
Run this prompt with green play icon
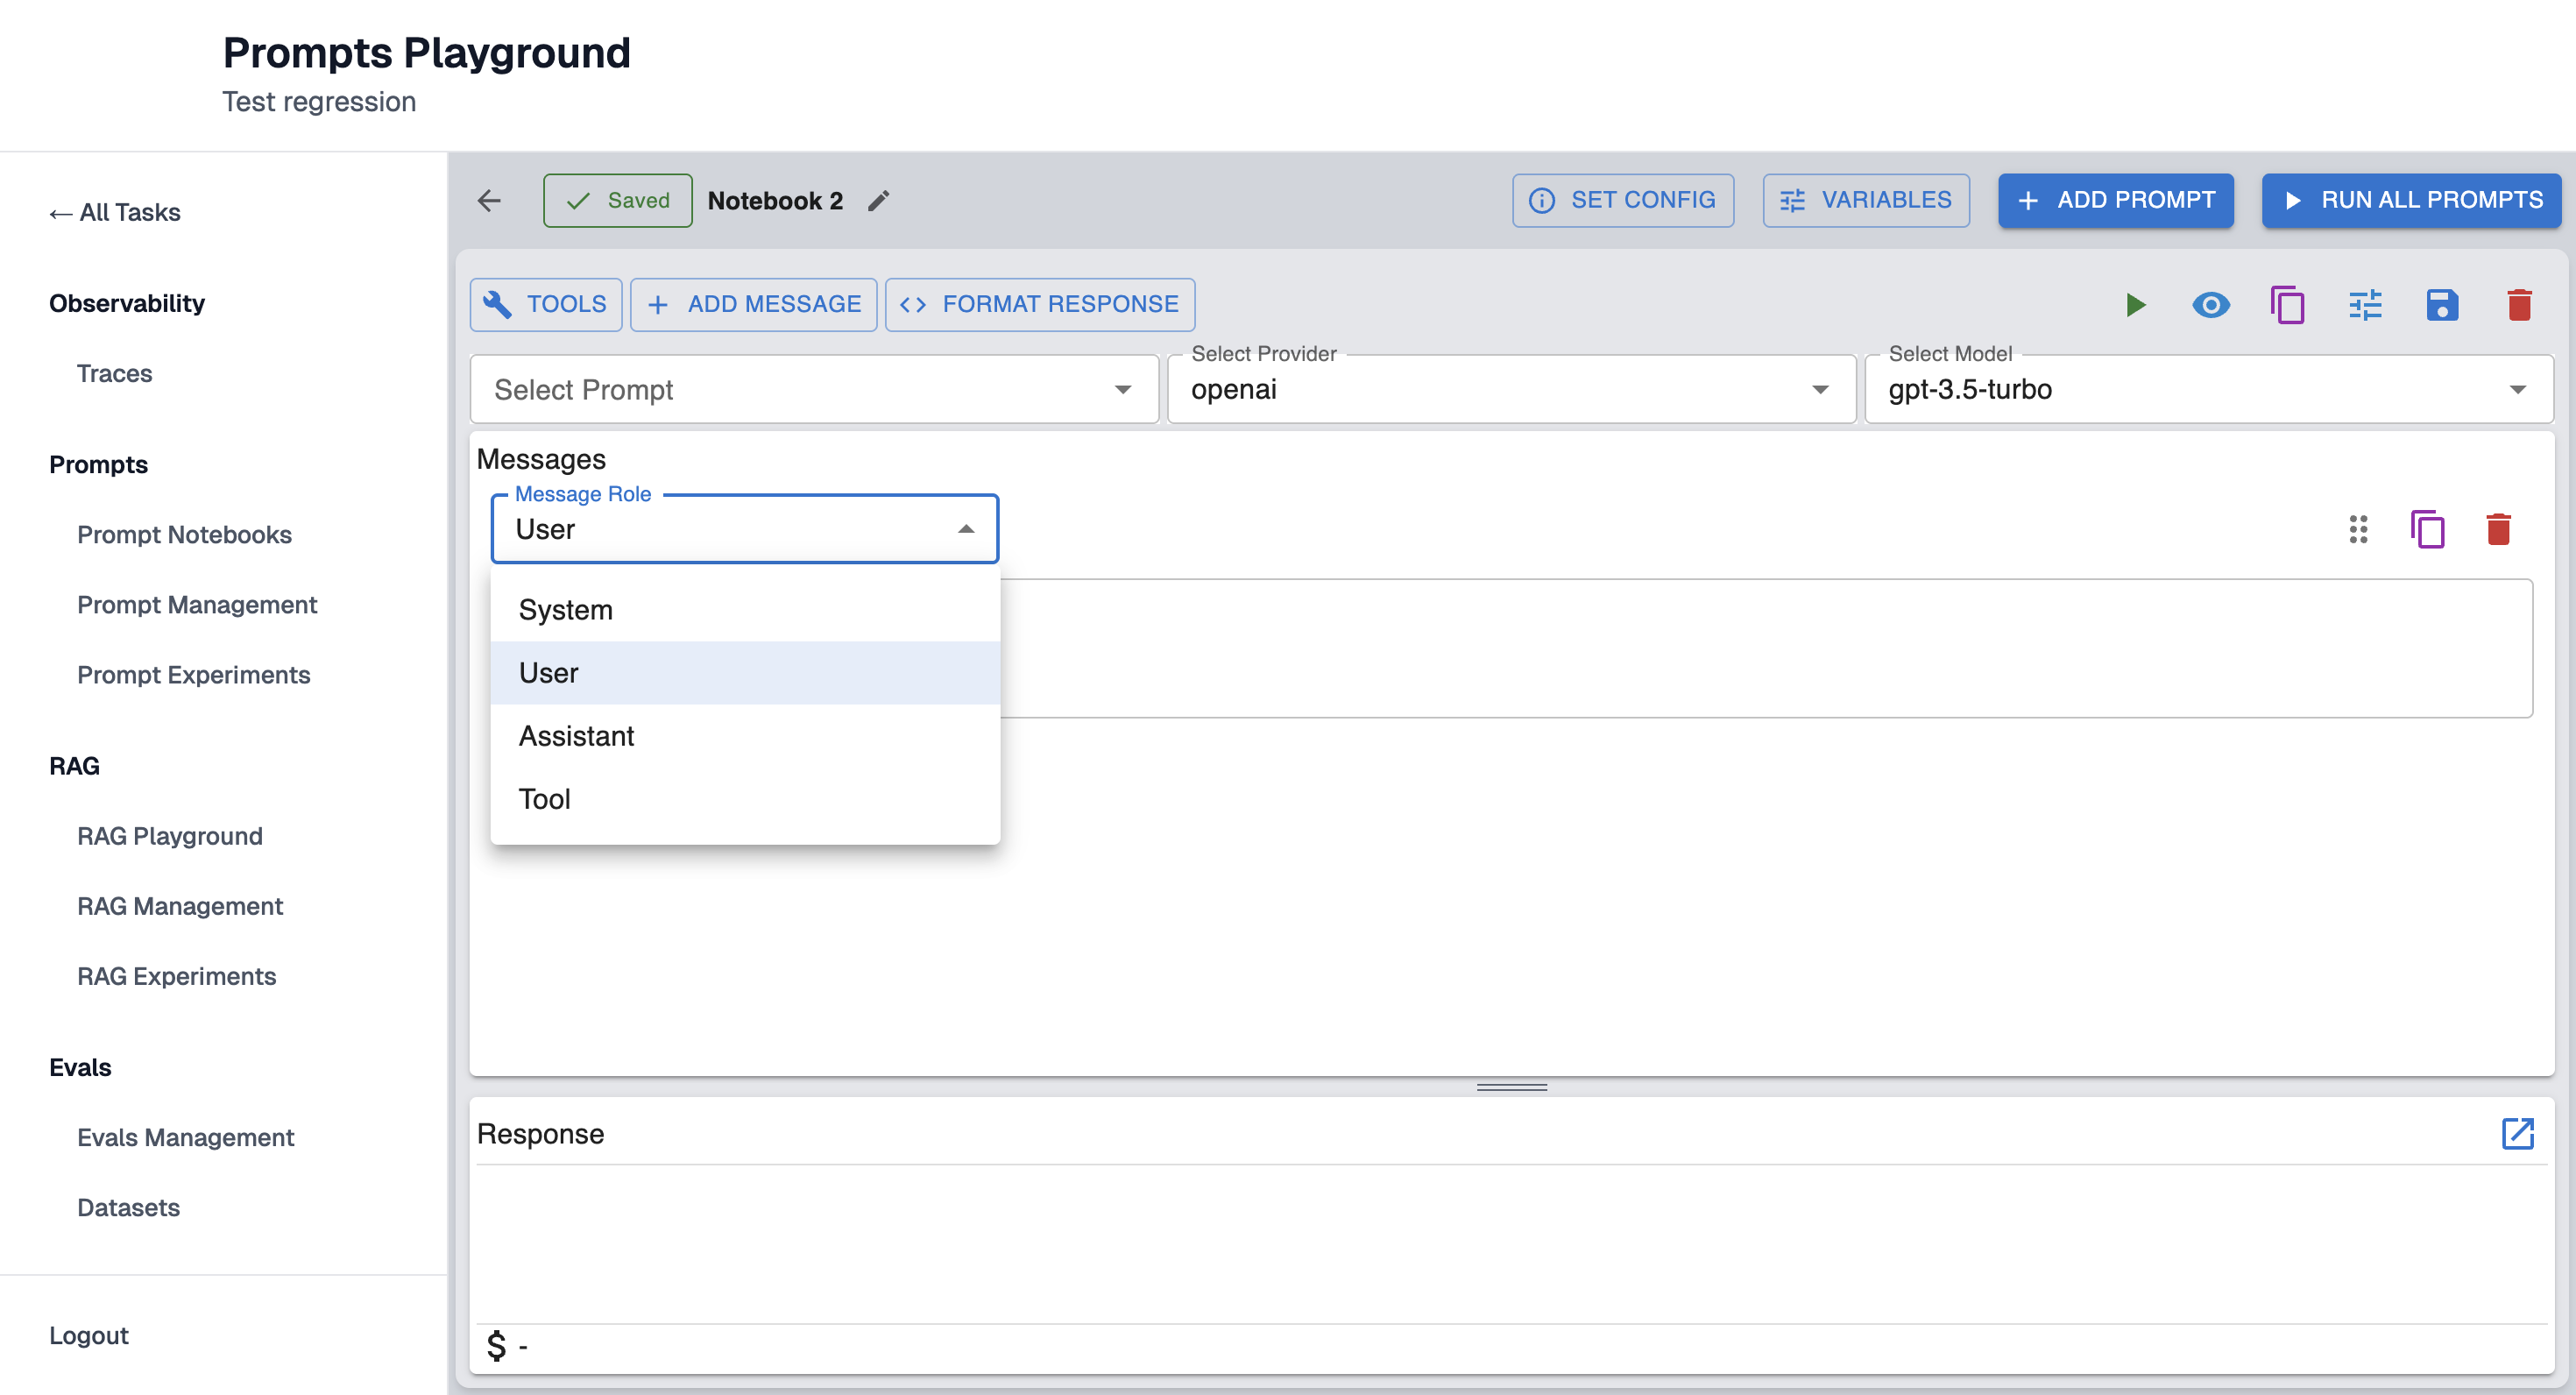point(2135,305)
